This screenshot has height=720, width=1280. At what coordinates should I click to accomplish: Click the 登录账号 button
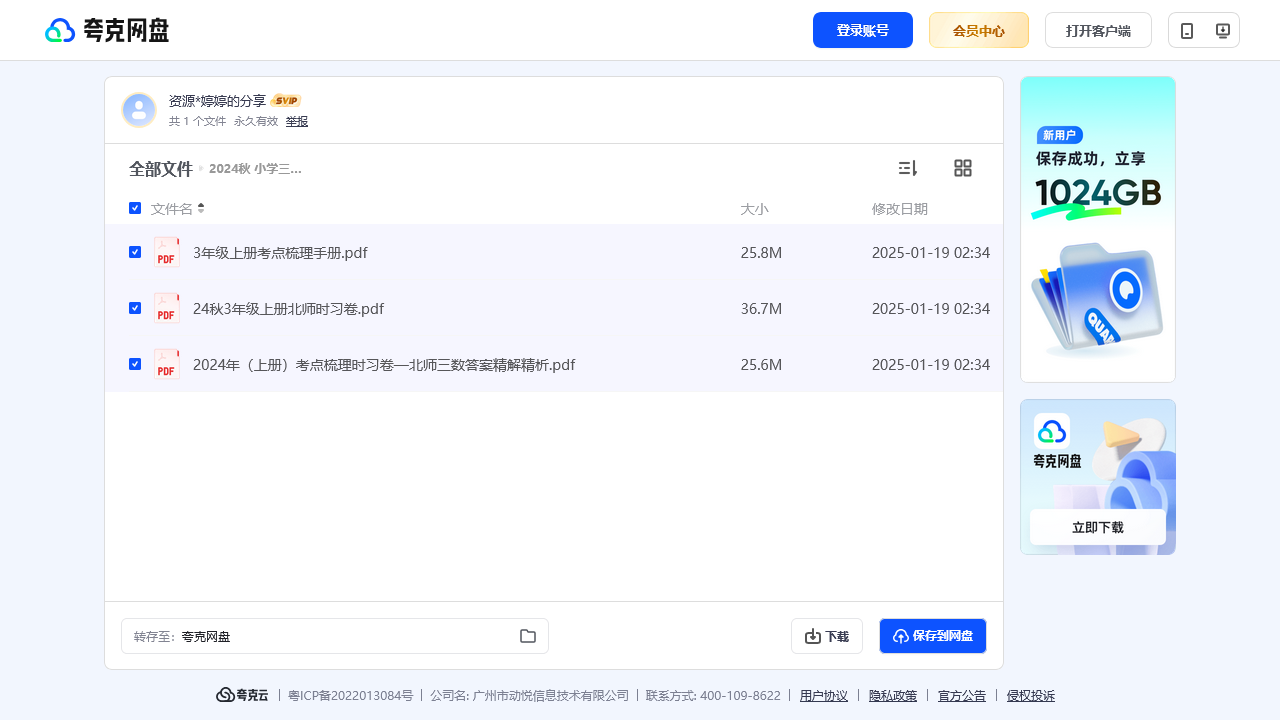pyautogui.click(x=863, y=30)
